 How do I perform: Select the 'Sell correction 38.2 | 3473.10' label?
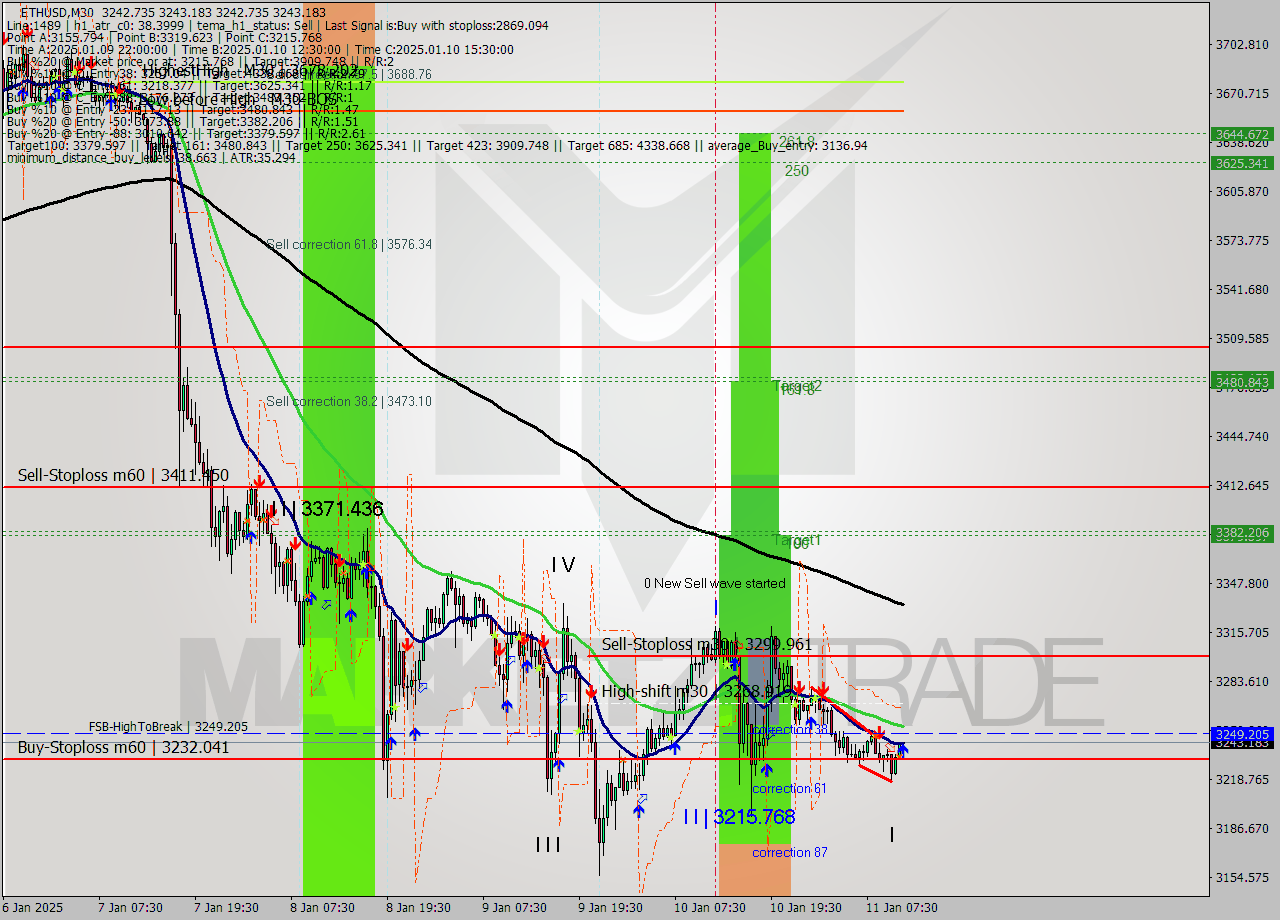[349, 401]
